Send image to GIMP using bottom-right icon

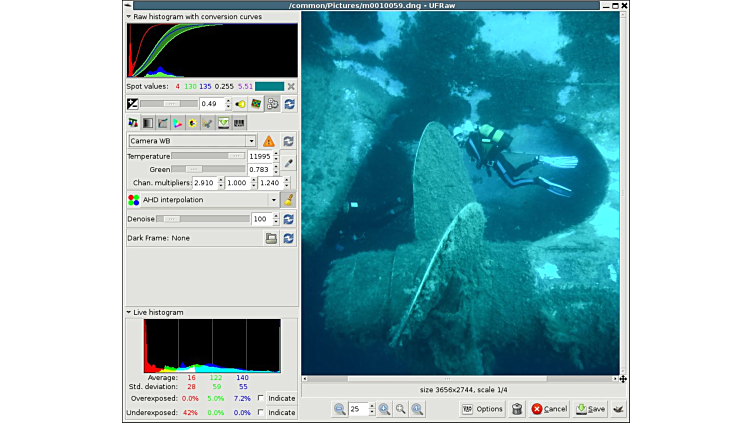[x=618, y=409]
